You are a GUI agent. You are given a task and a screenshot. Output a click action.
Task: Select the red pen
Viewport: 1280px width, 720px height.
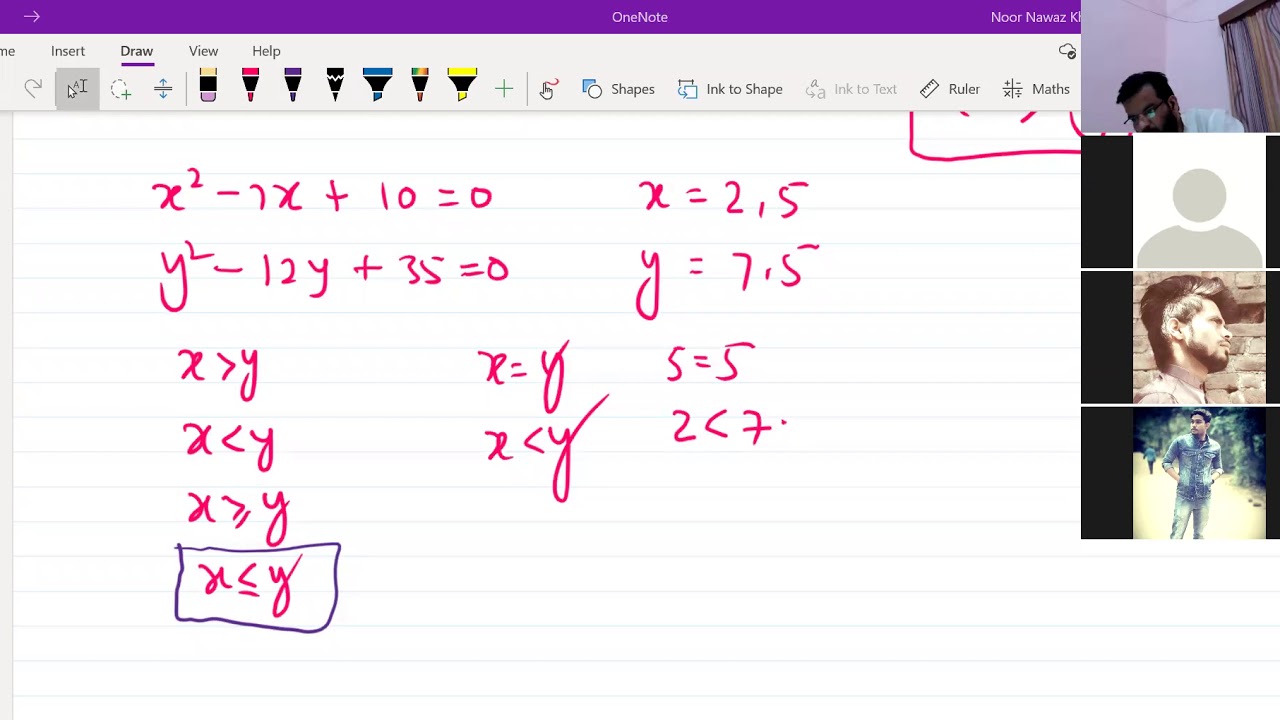point(250,87)
